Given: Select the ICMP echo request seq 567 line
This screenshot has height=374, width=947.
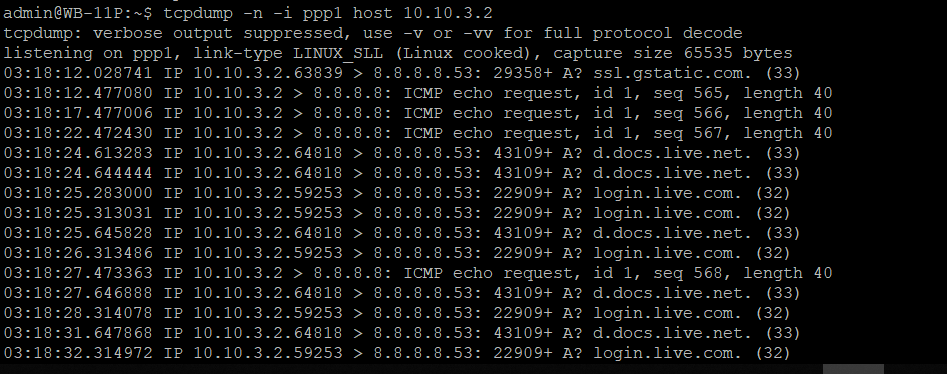Looking at the screenshot, I should pos(418,133).
